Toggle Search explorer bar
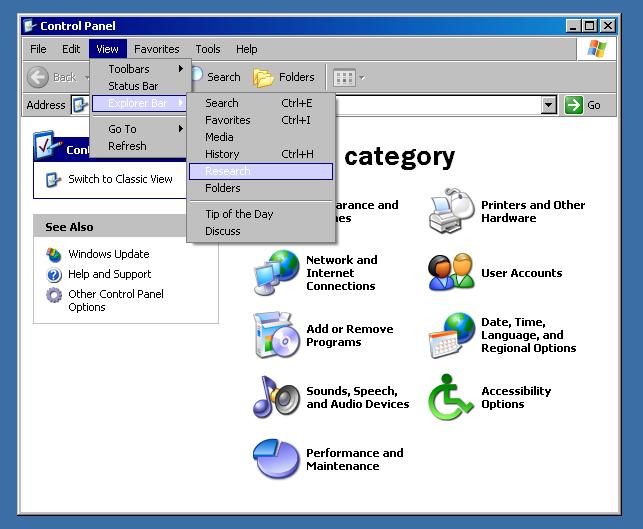The height and width of the screenshot is (529, 643). 261,103
